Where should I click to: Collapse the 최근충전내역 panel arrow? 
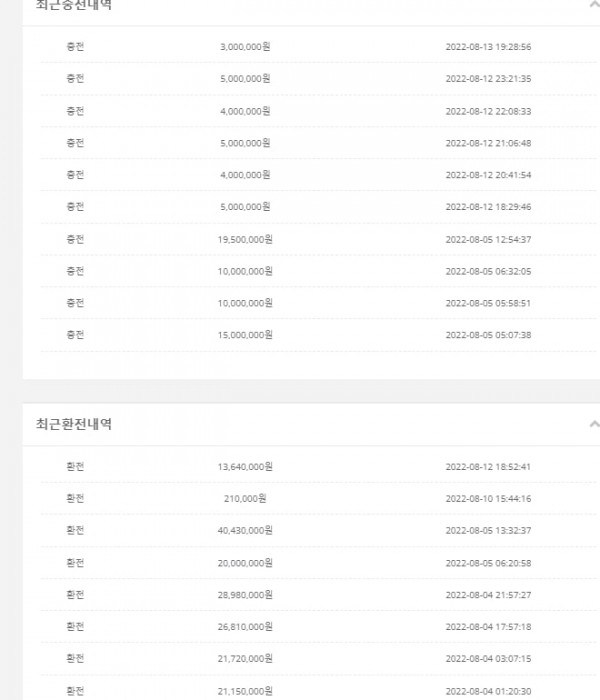point(595,4)
